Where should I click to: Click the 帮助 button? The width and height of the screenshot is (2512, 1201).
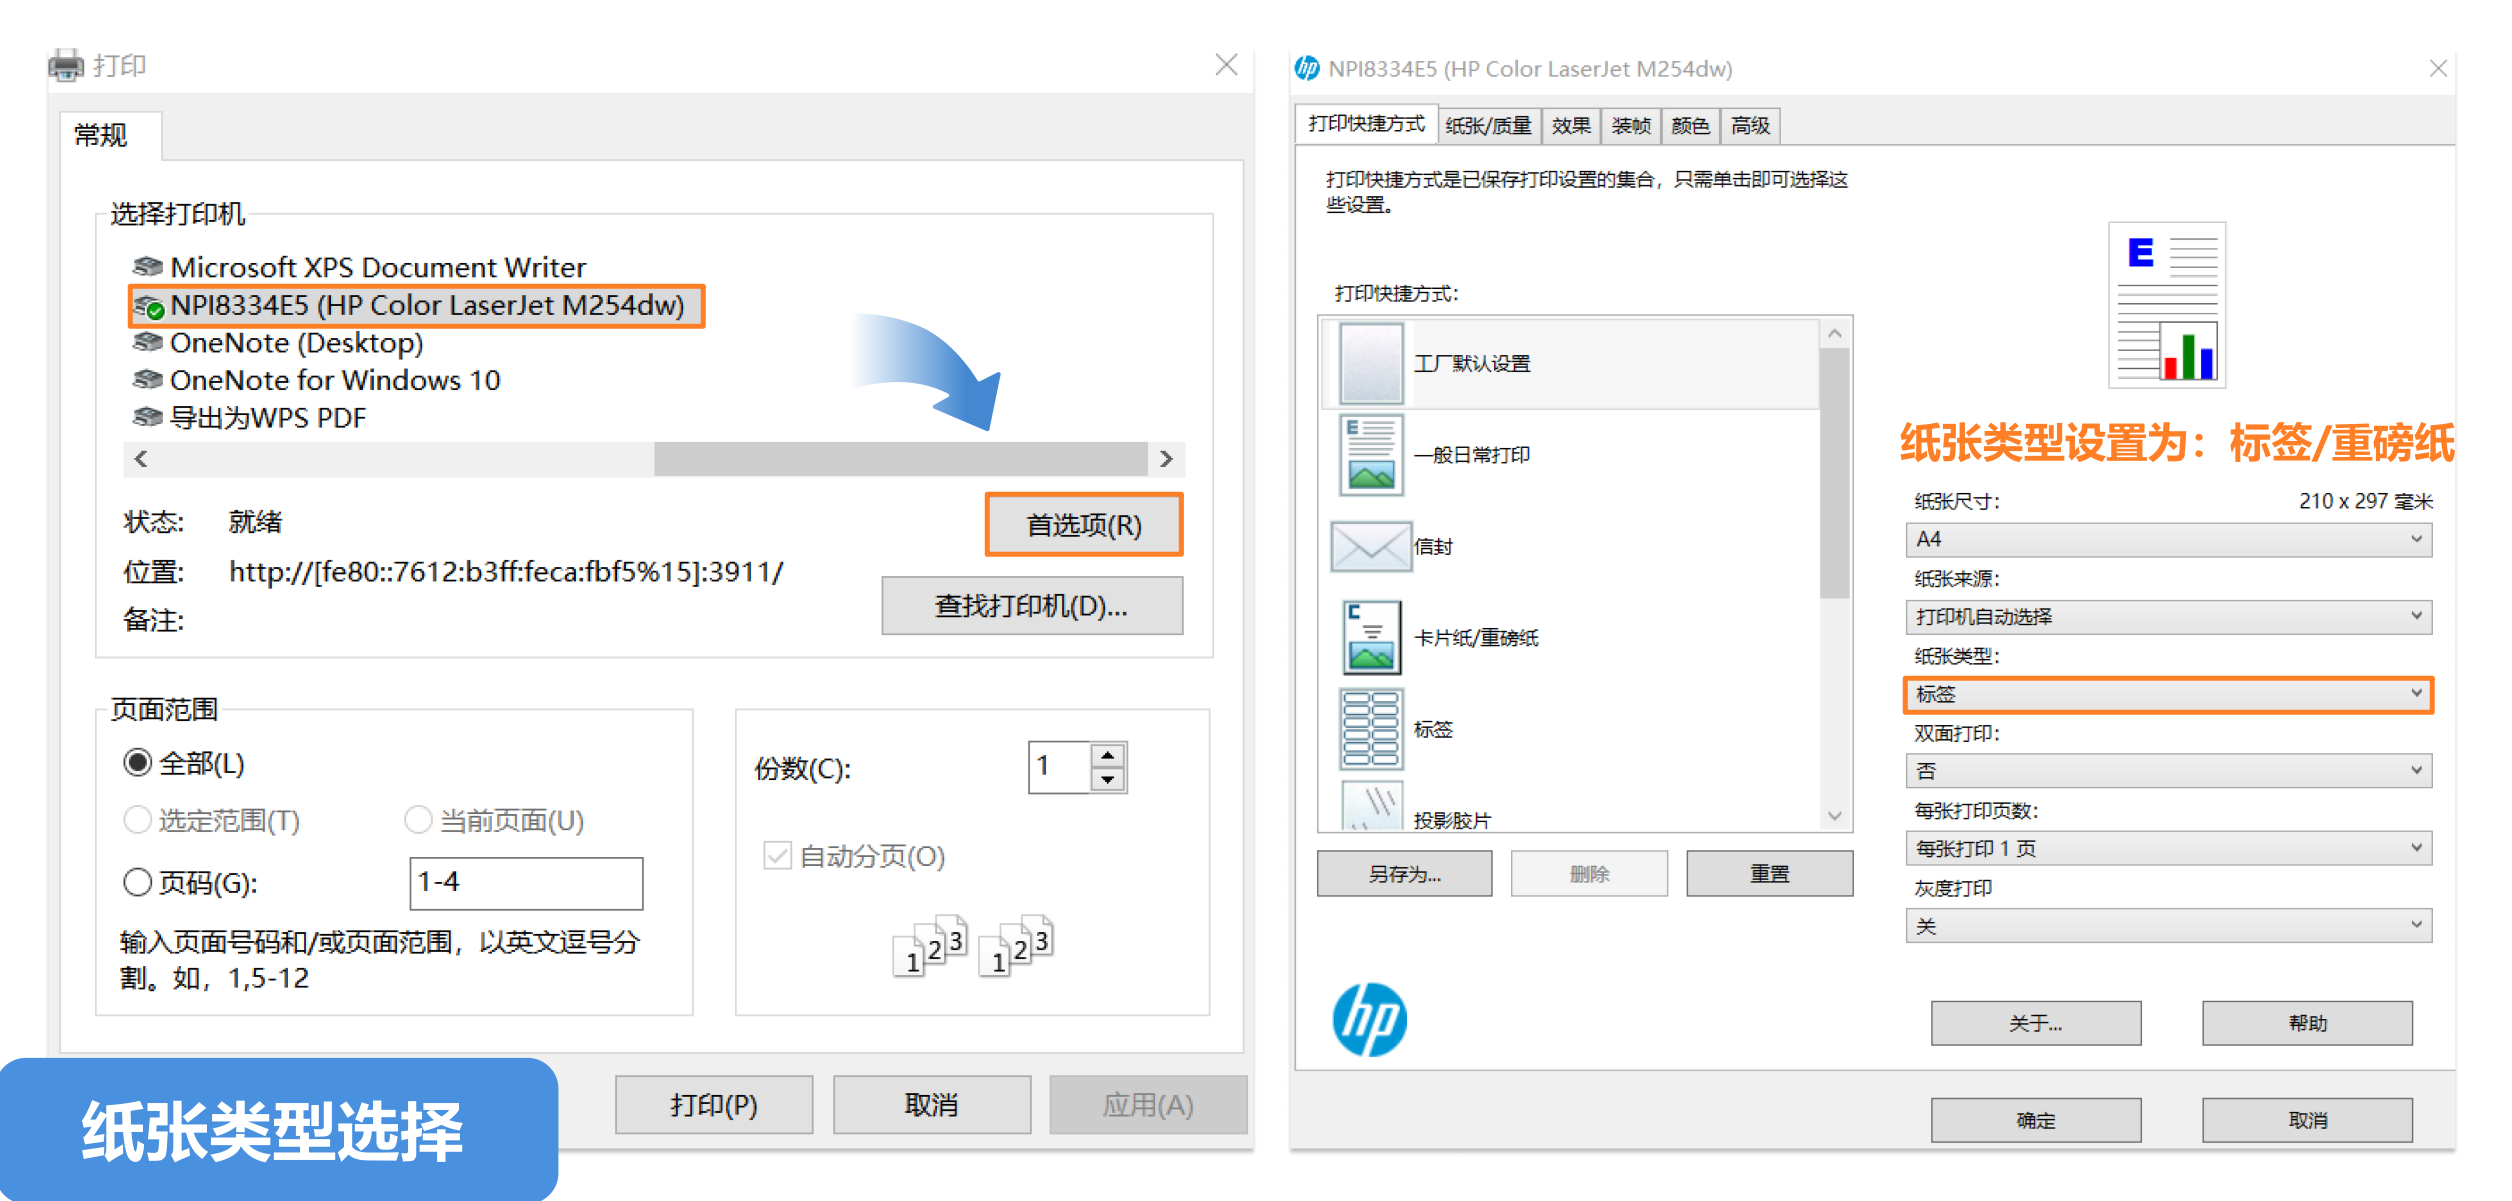[x=2308, y=1023]
